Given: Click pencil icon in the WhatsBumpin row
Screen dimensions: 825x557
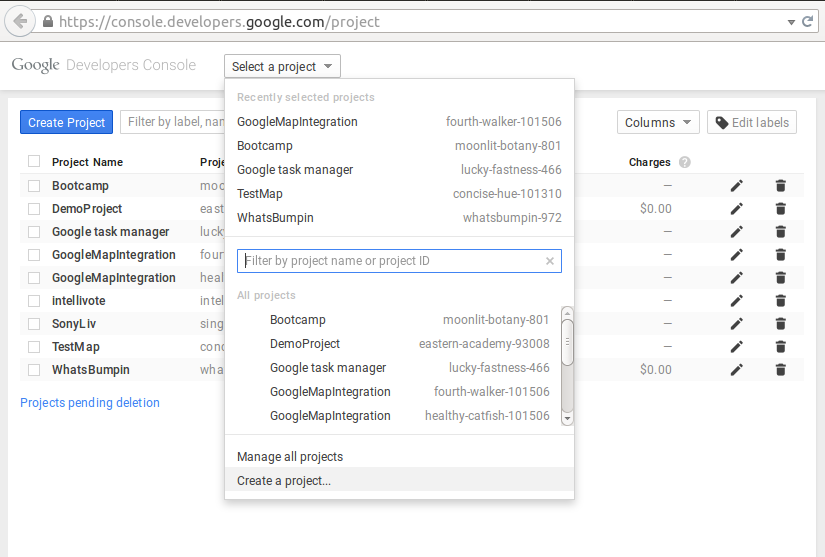Looking at the screenshot, I should 737,370.
